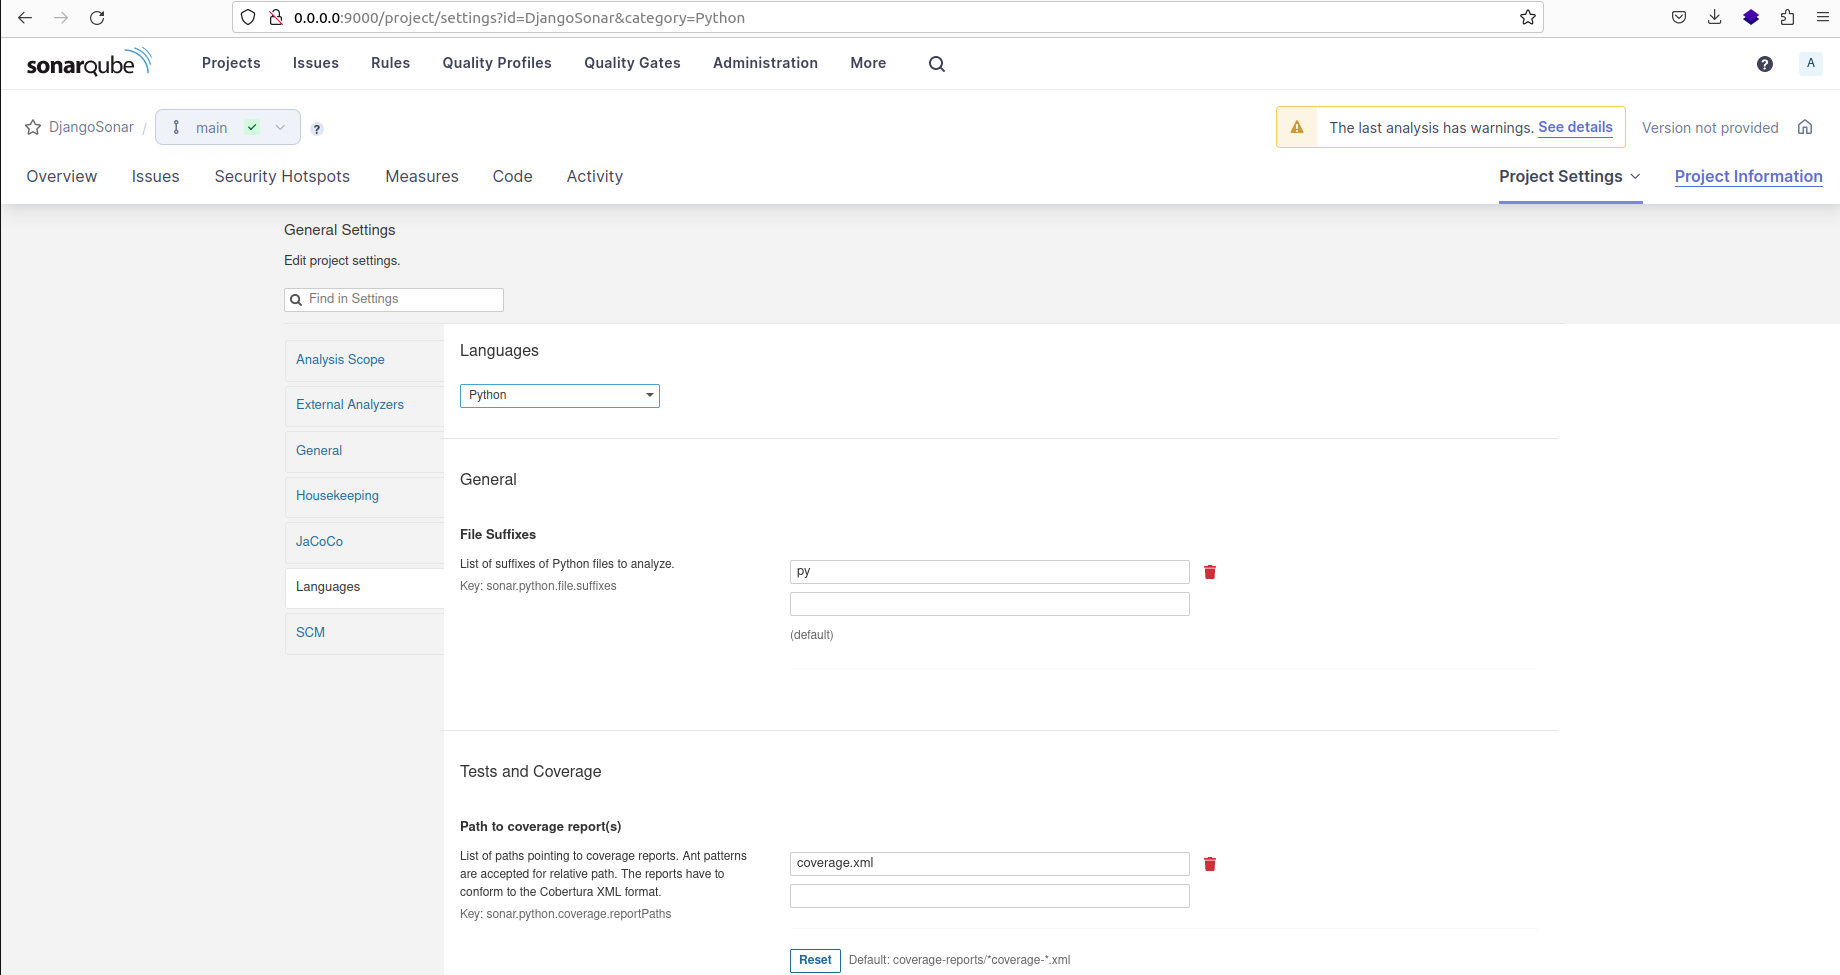Image resolution: width=1840 pixels, height=975 pixels.
Task: Click the Find in Settings field
Action: tap(394, 300)
